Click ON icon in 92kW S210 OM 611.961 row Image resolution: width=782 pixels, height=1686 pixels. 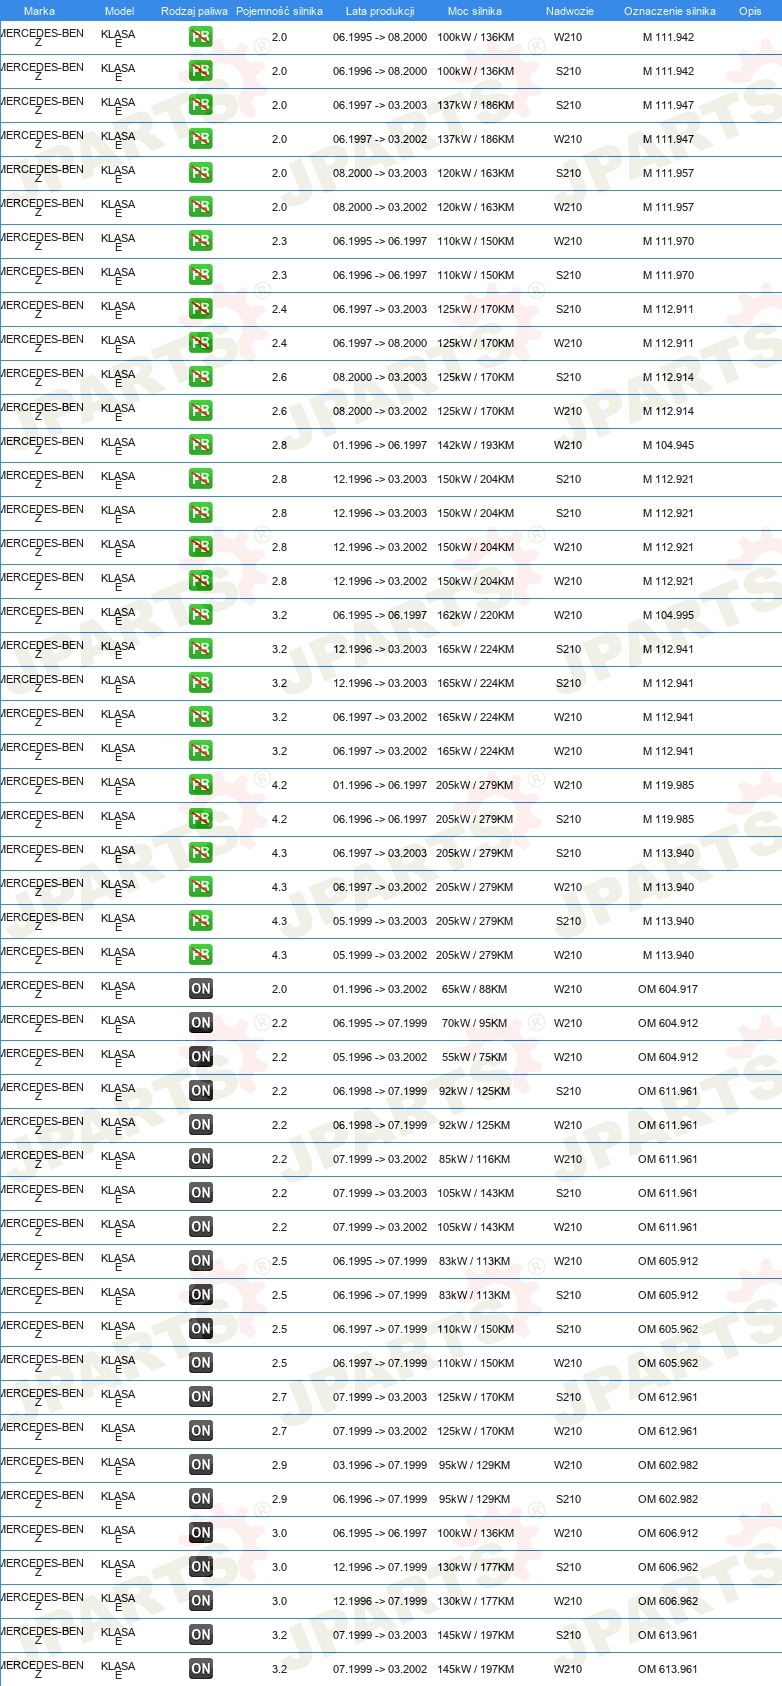point(200,1091)
